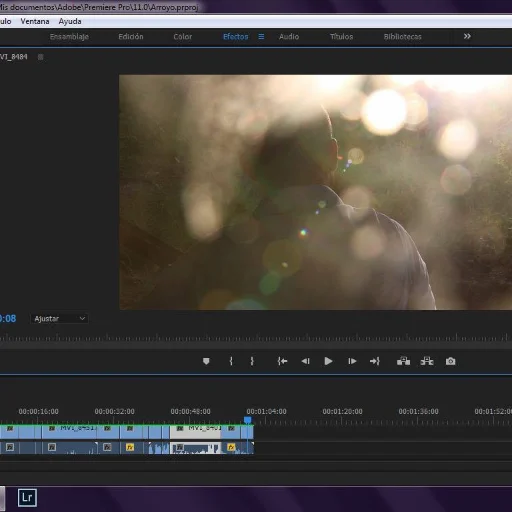Show more workspaces with double chevron
This screenshot has height=512, width=512.
pos(467,36)
